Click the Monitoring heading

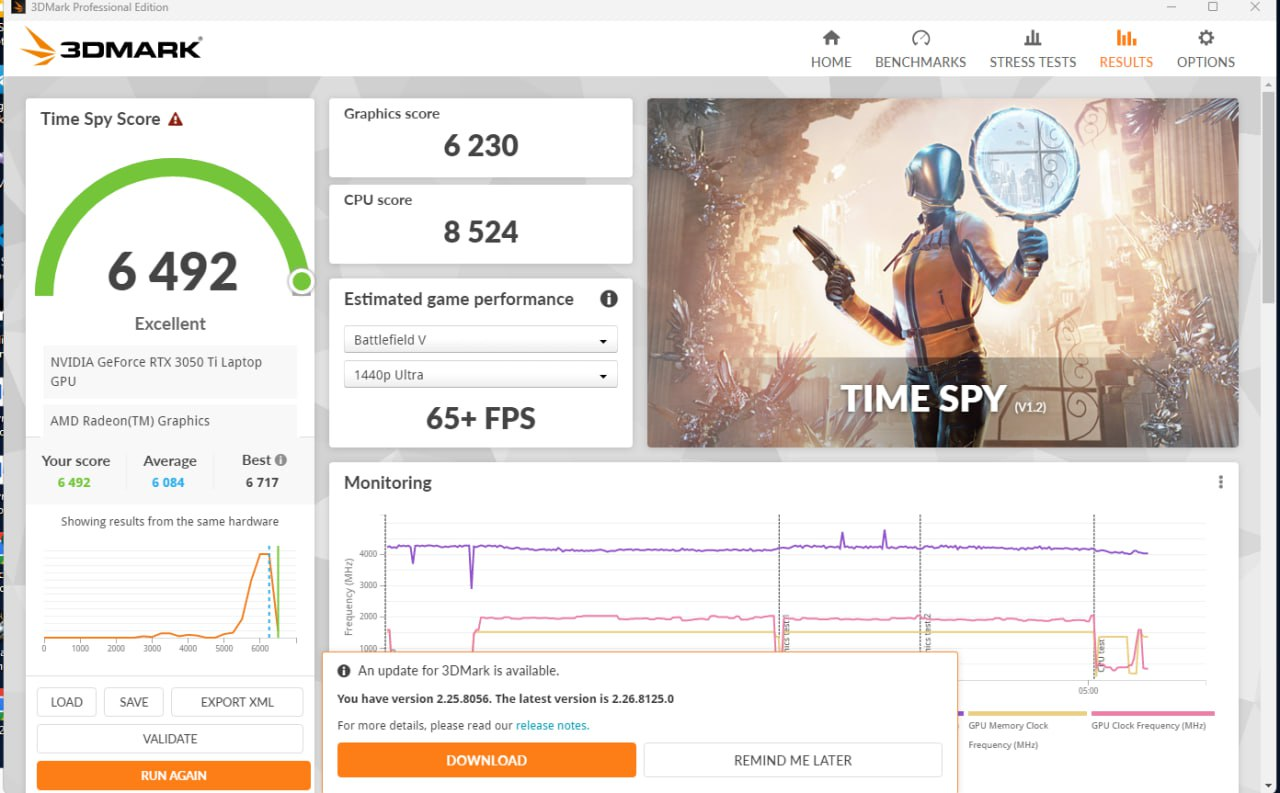pyautogui.click(x=388, y=482)
